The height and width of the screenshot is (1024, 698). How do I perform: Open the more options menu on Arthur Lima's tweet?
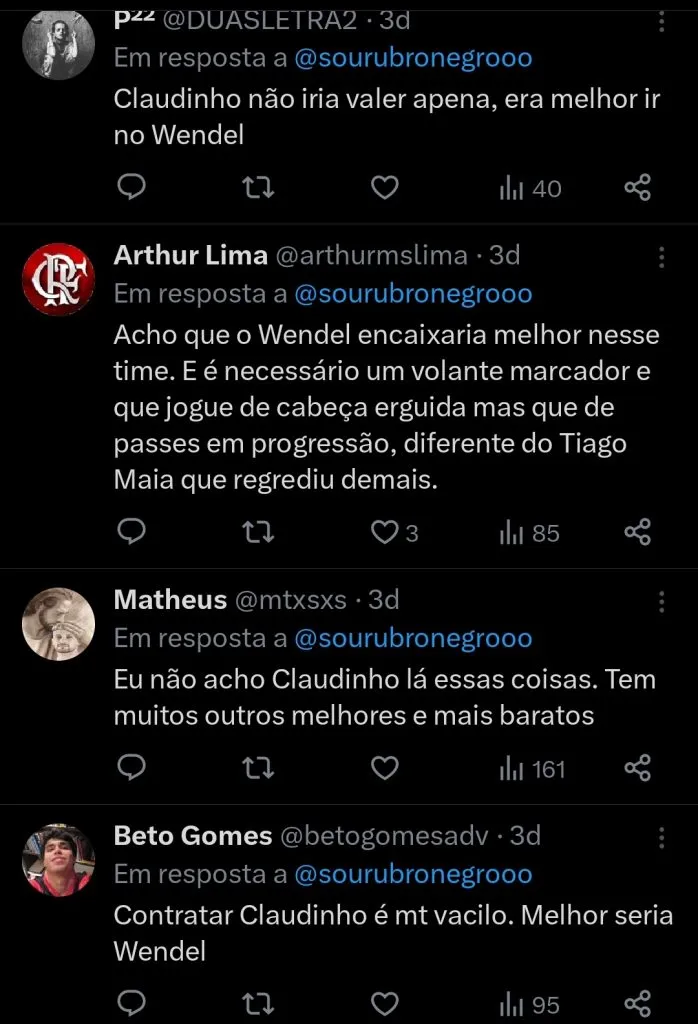(661, 257)
